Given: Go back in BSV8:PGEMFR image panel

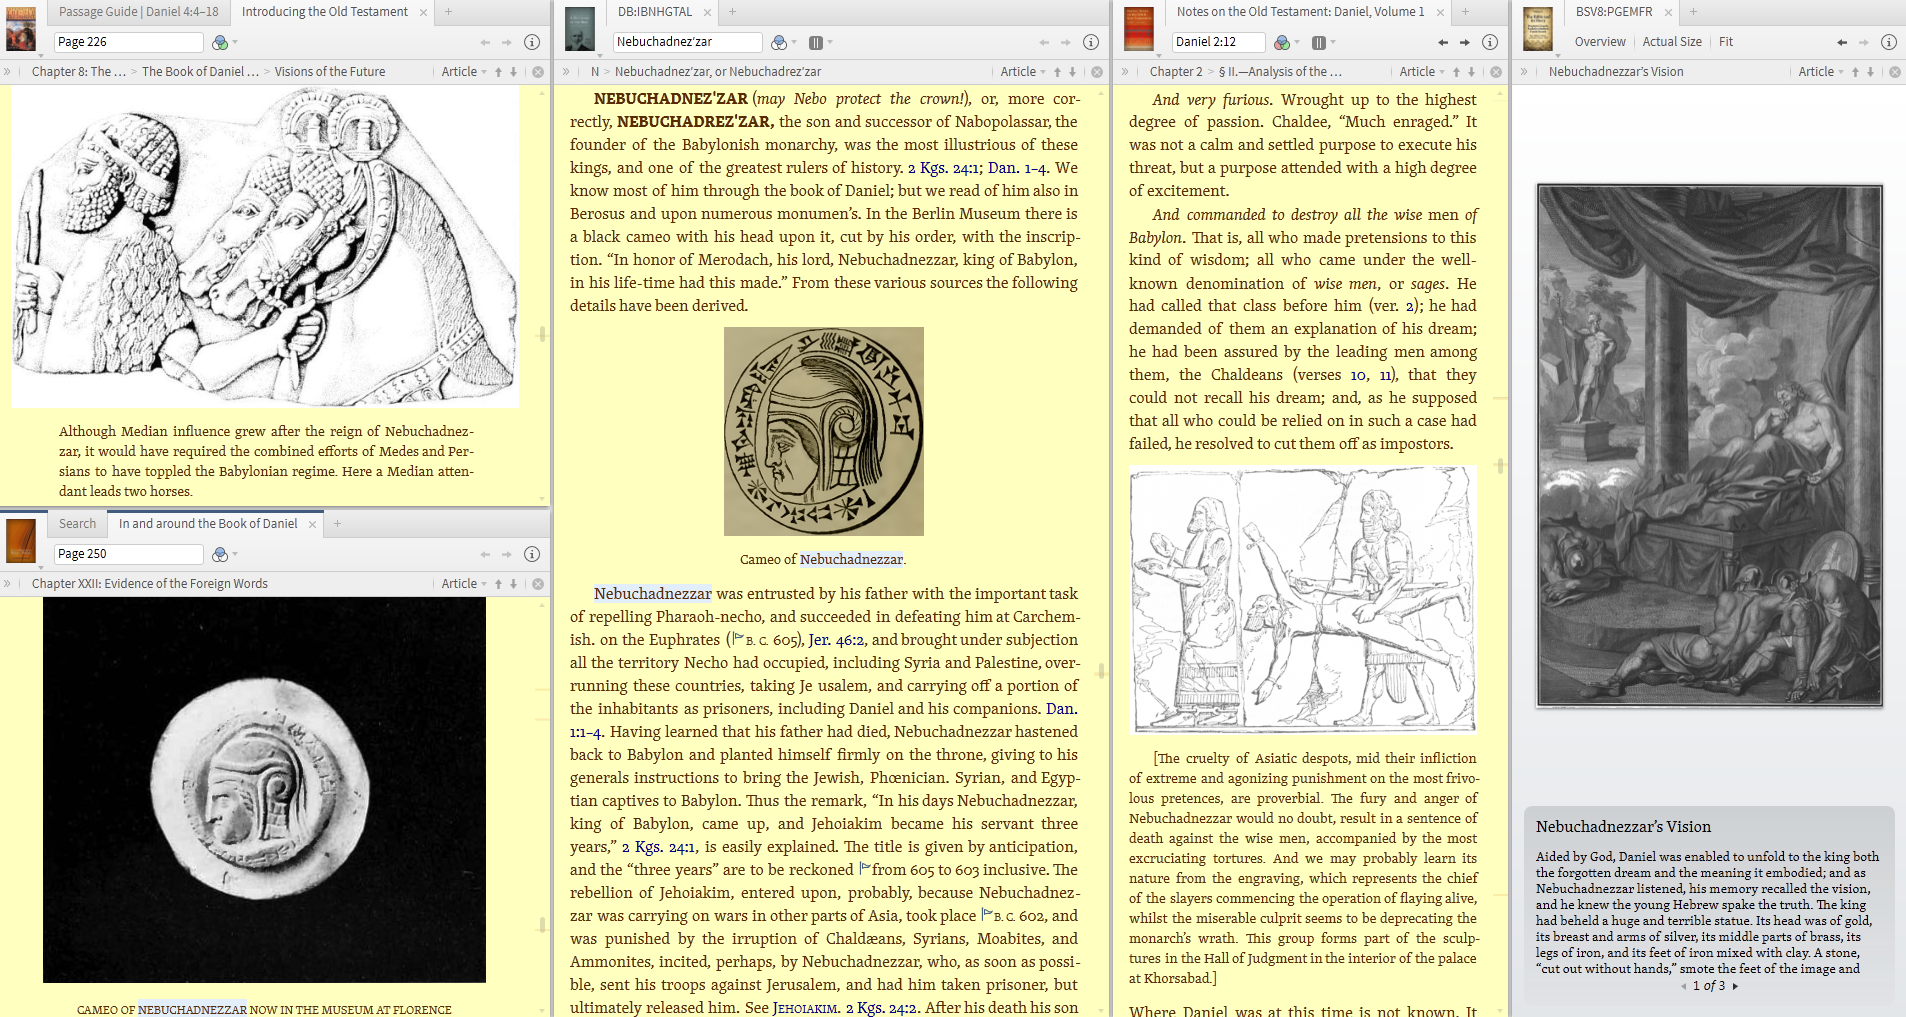Looking at the screenshot, I should click(x=1842, y=42).
